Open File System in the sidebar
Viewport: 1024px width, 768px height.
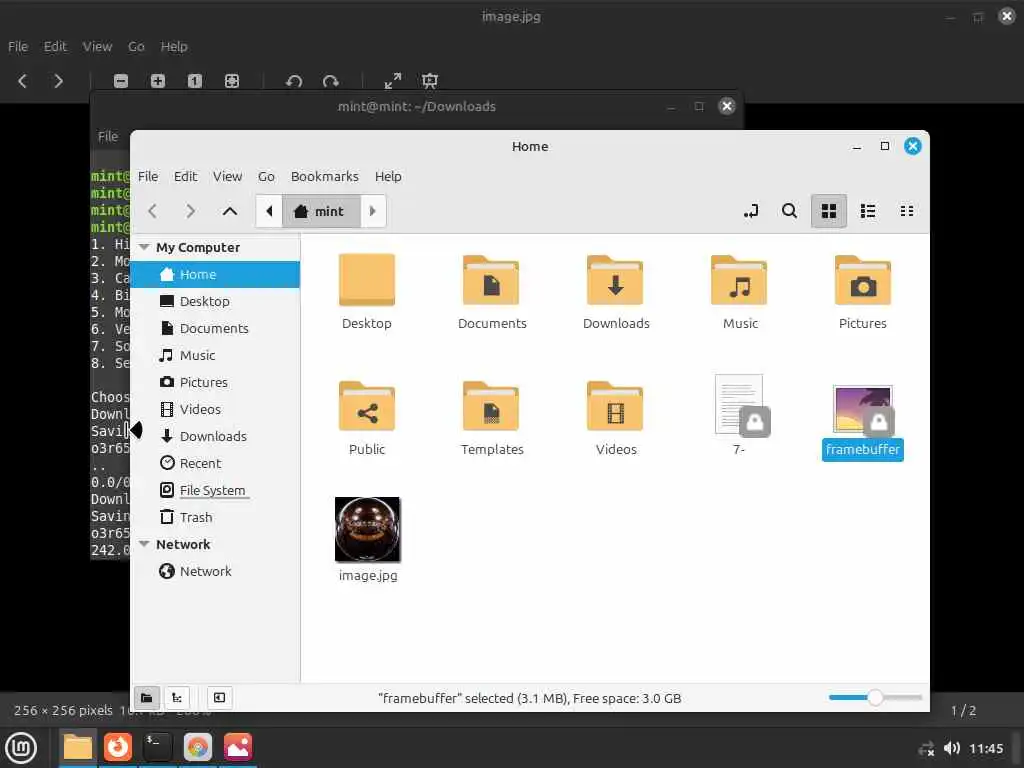216,490
